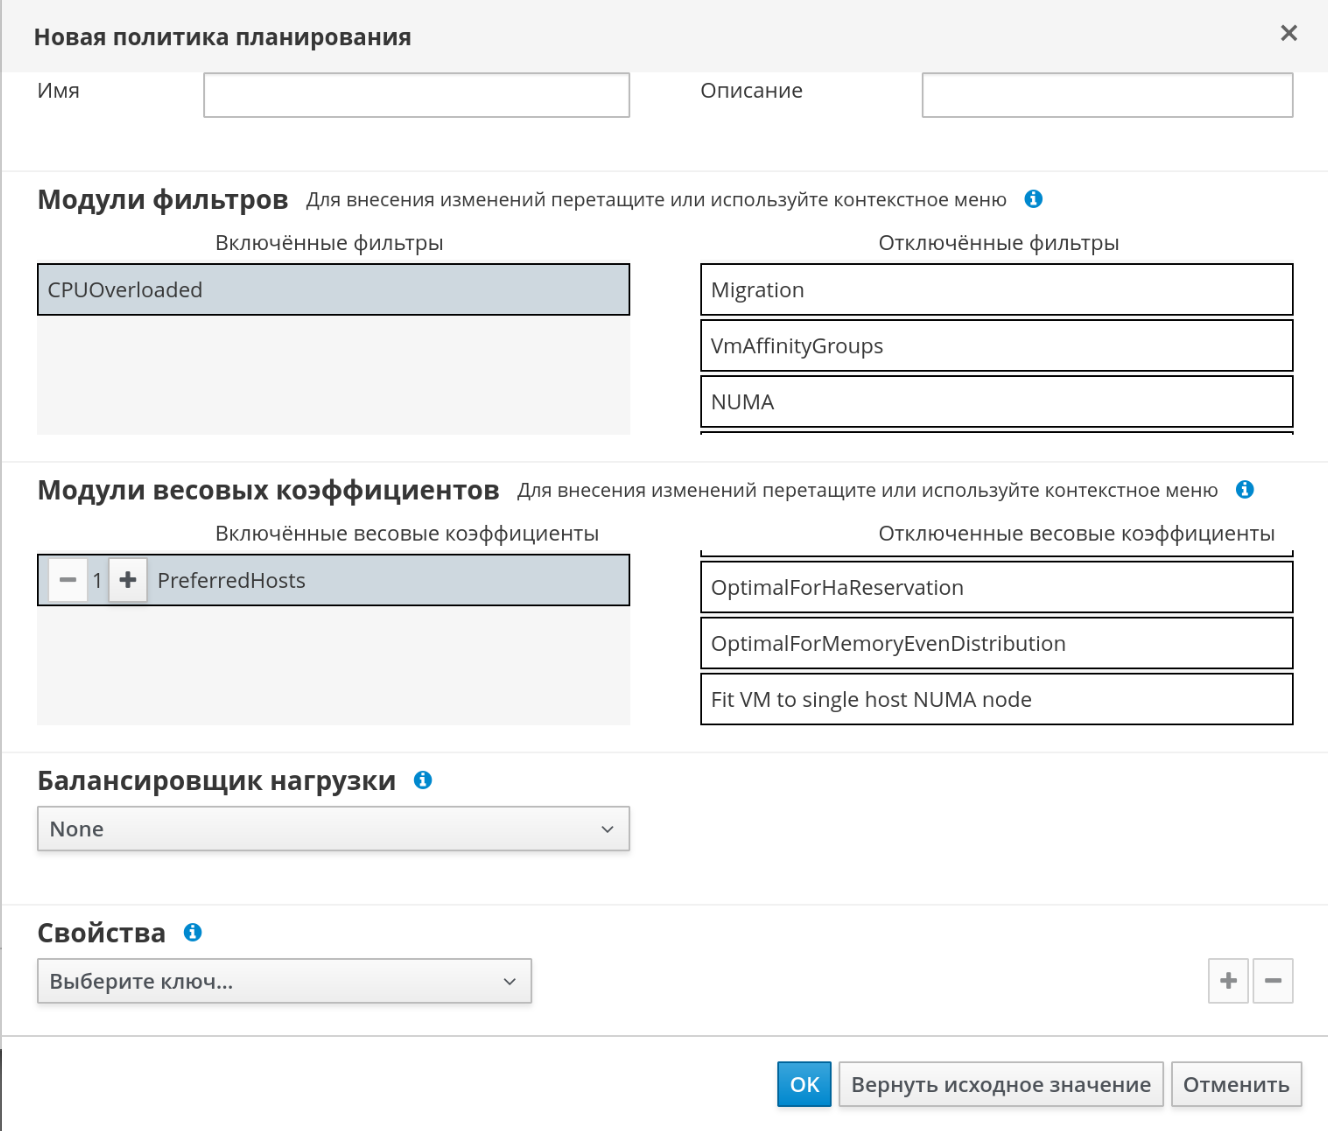This screenshot has width=1329, height=1131.
Task: Click info icon beside Модули весовых коэффициентов
Action: (1245, 489)
